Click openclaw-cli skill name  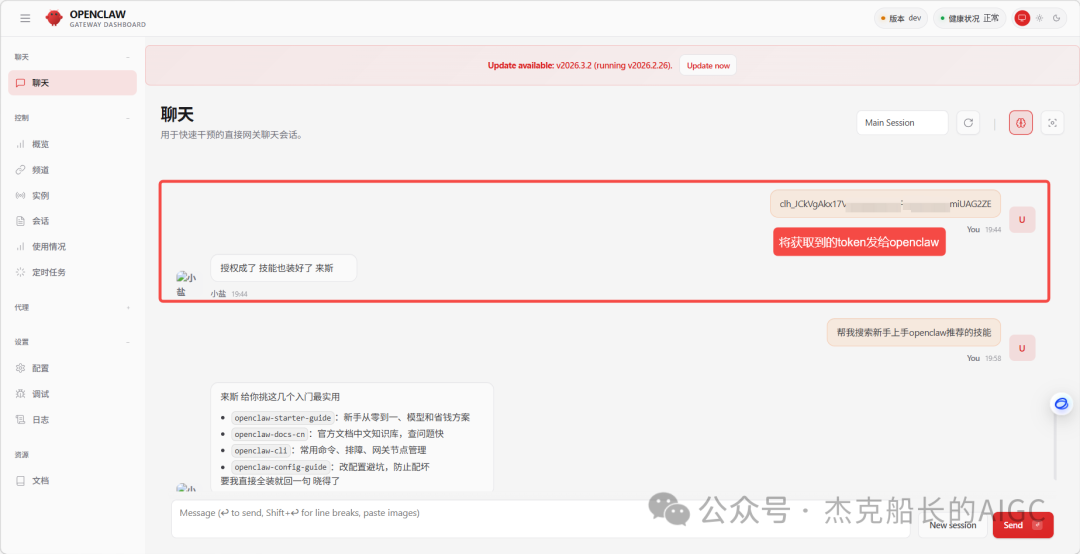(261, 450)
